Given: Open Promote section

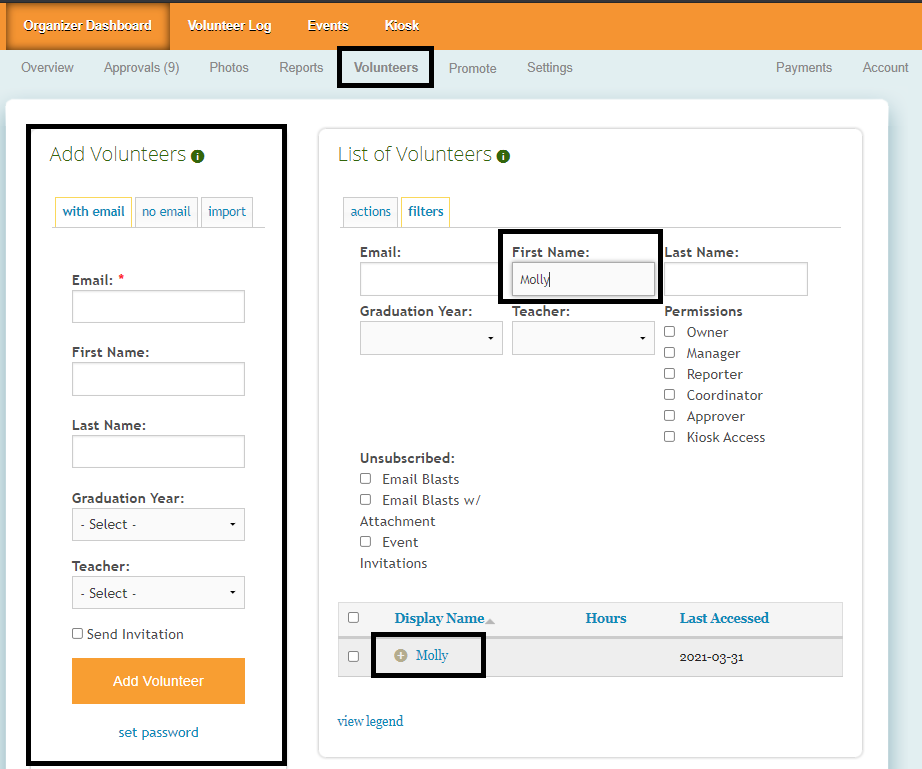Looking at the screenshot, I should (473, 68).
